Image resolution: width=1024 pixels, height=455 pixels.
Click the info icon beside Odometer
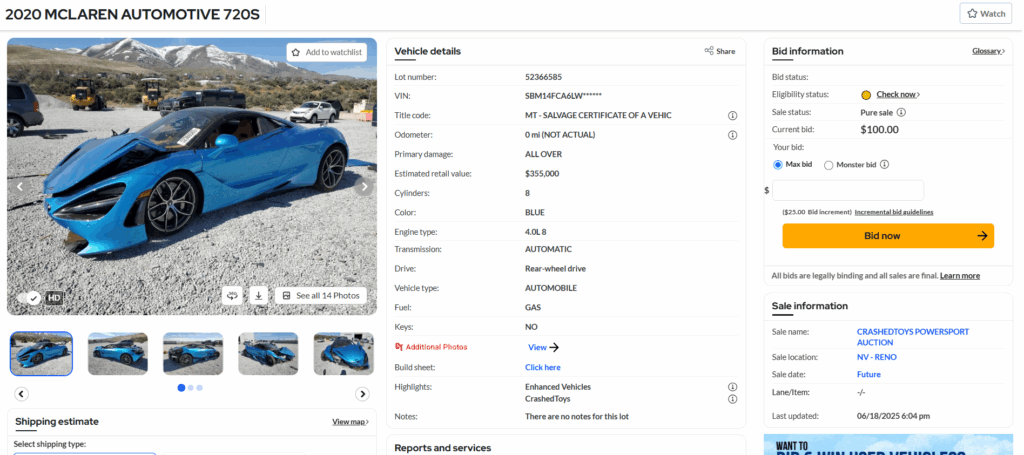[x=732, y=135]
